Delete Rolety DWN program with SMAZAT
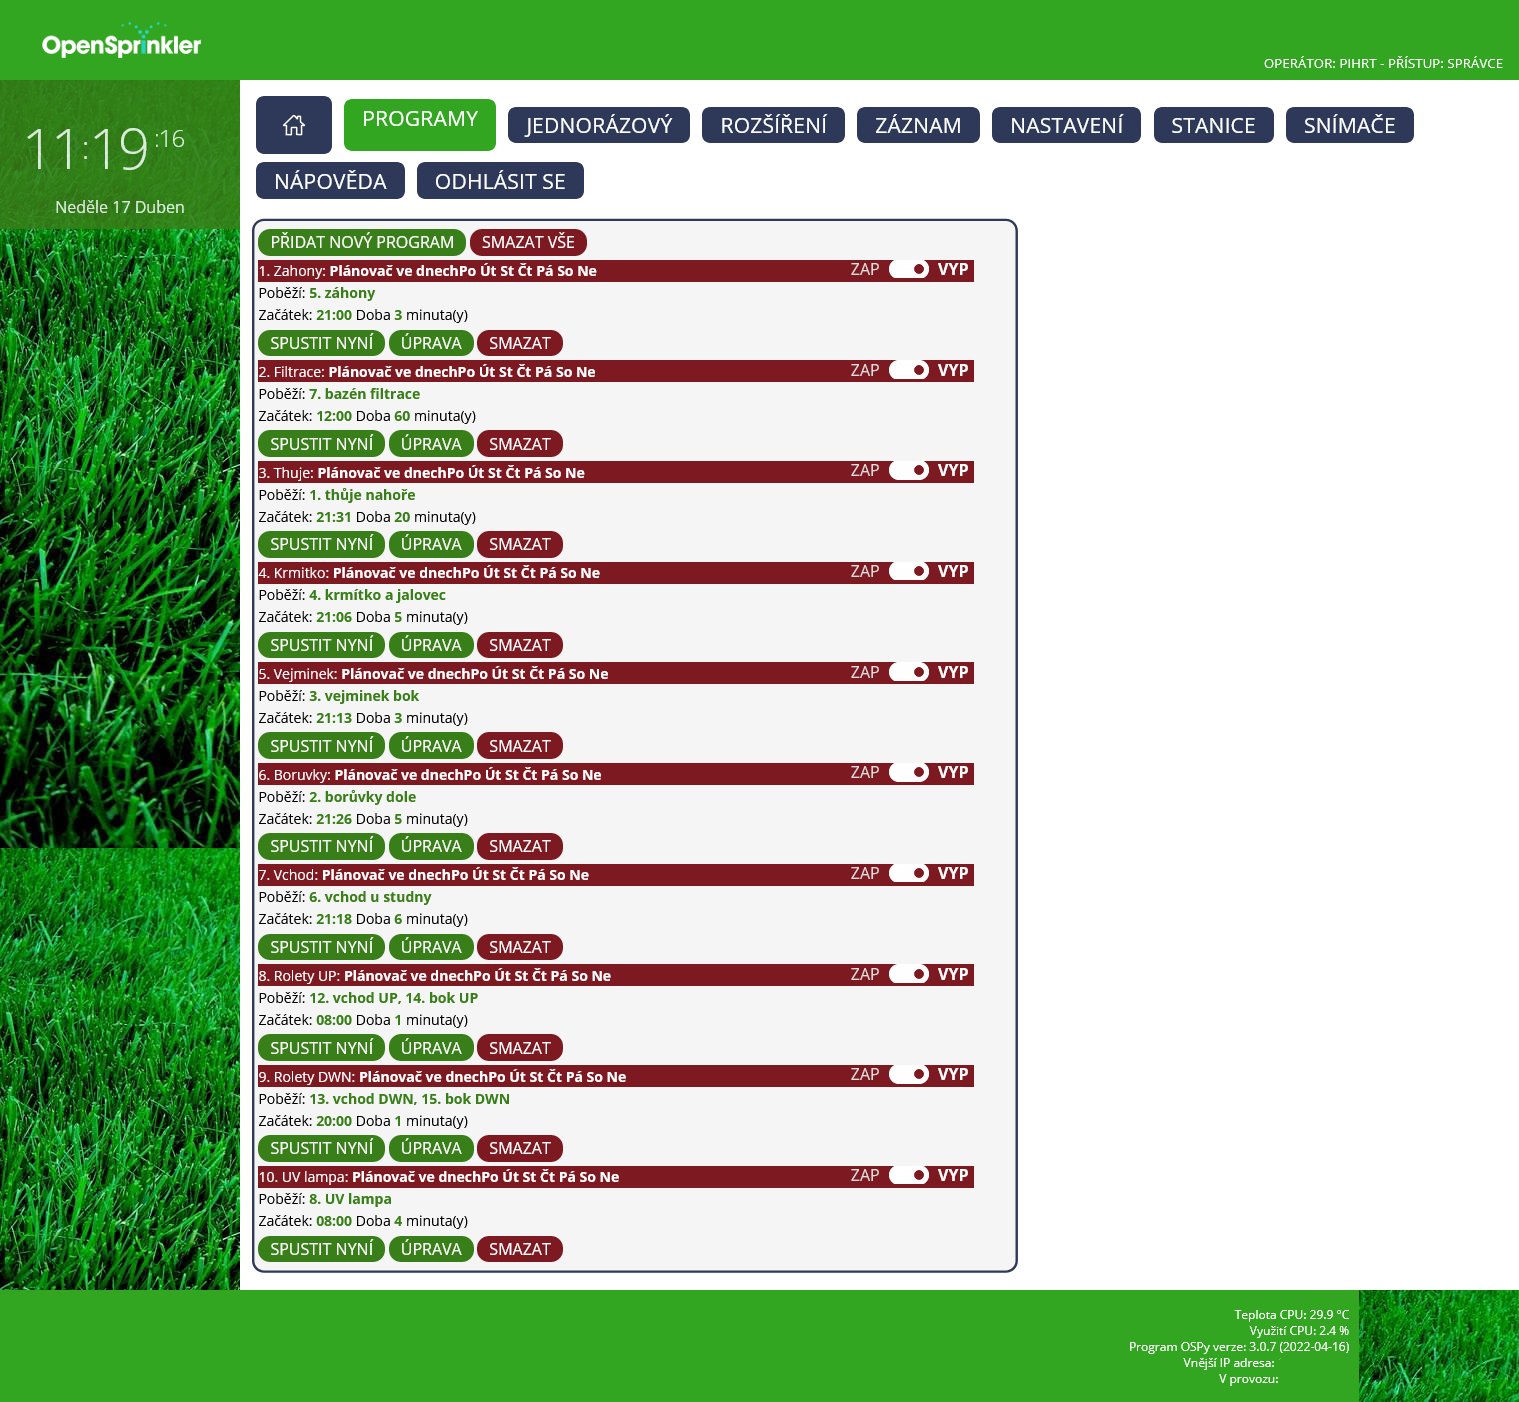The image size is (1519, 1402). [520, 1148]
